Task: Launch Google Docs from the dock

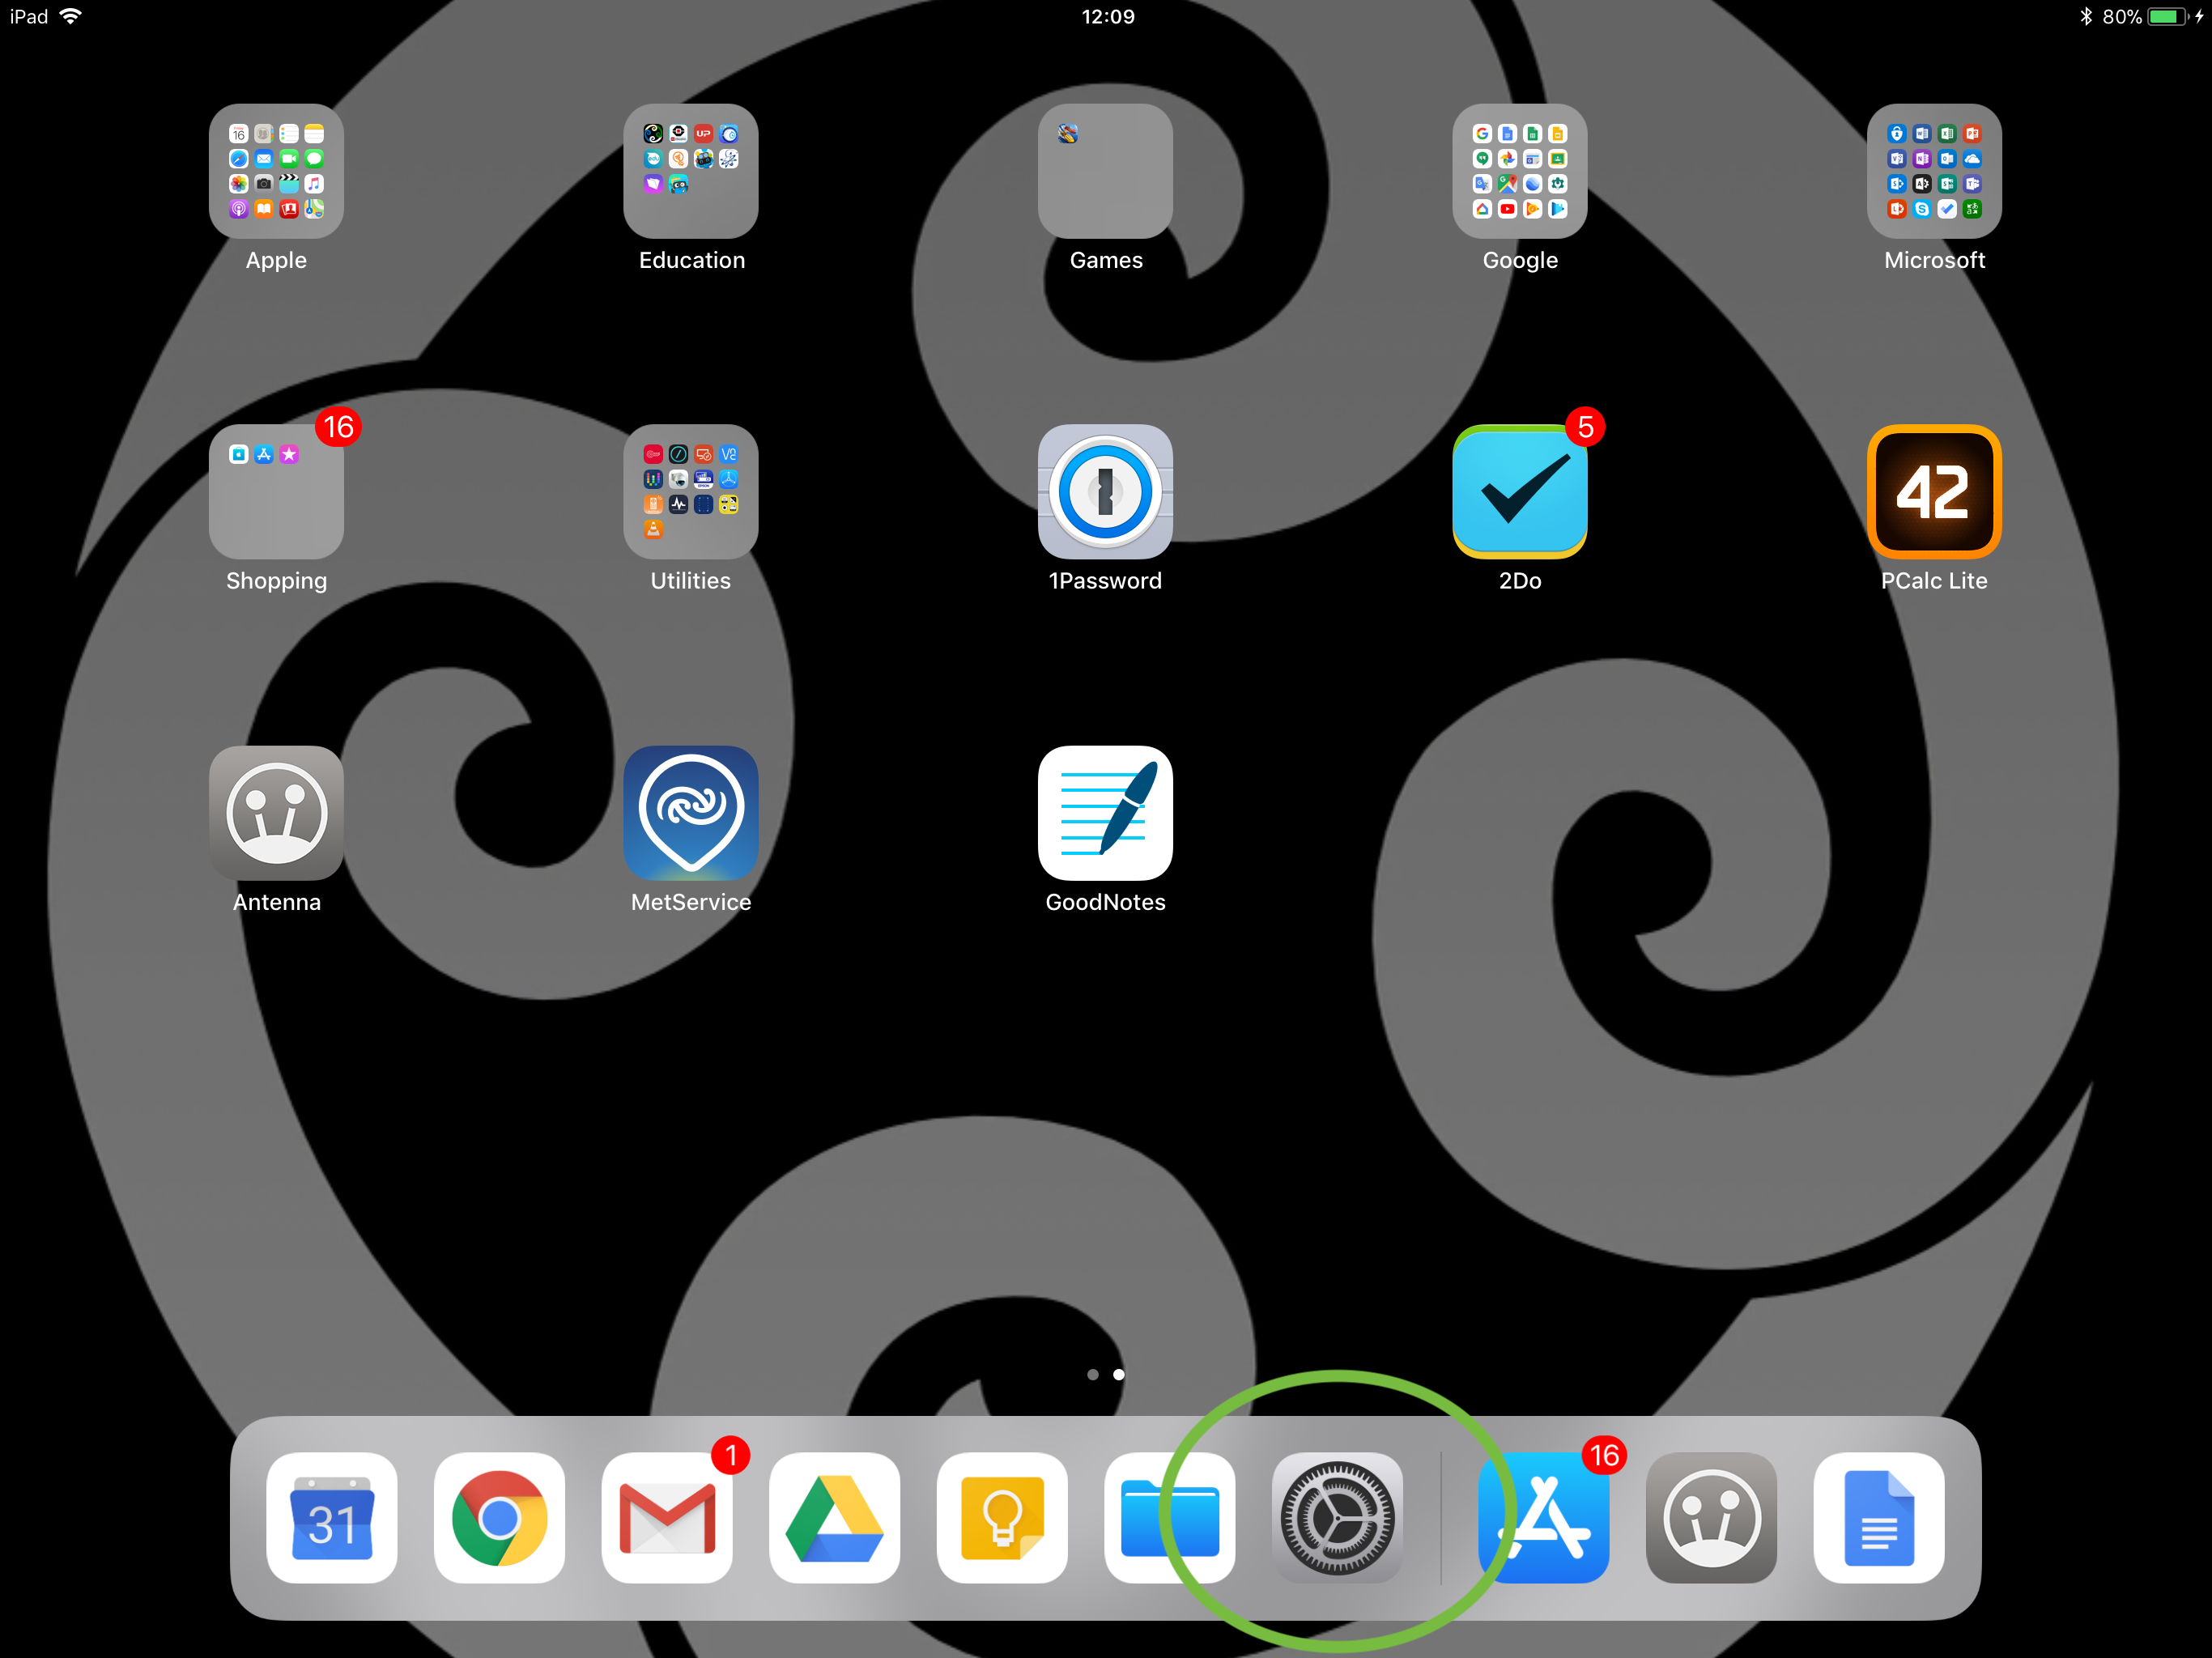Action: 1879,1518
